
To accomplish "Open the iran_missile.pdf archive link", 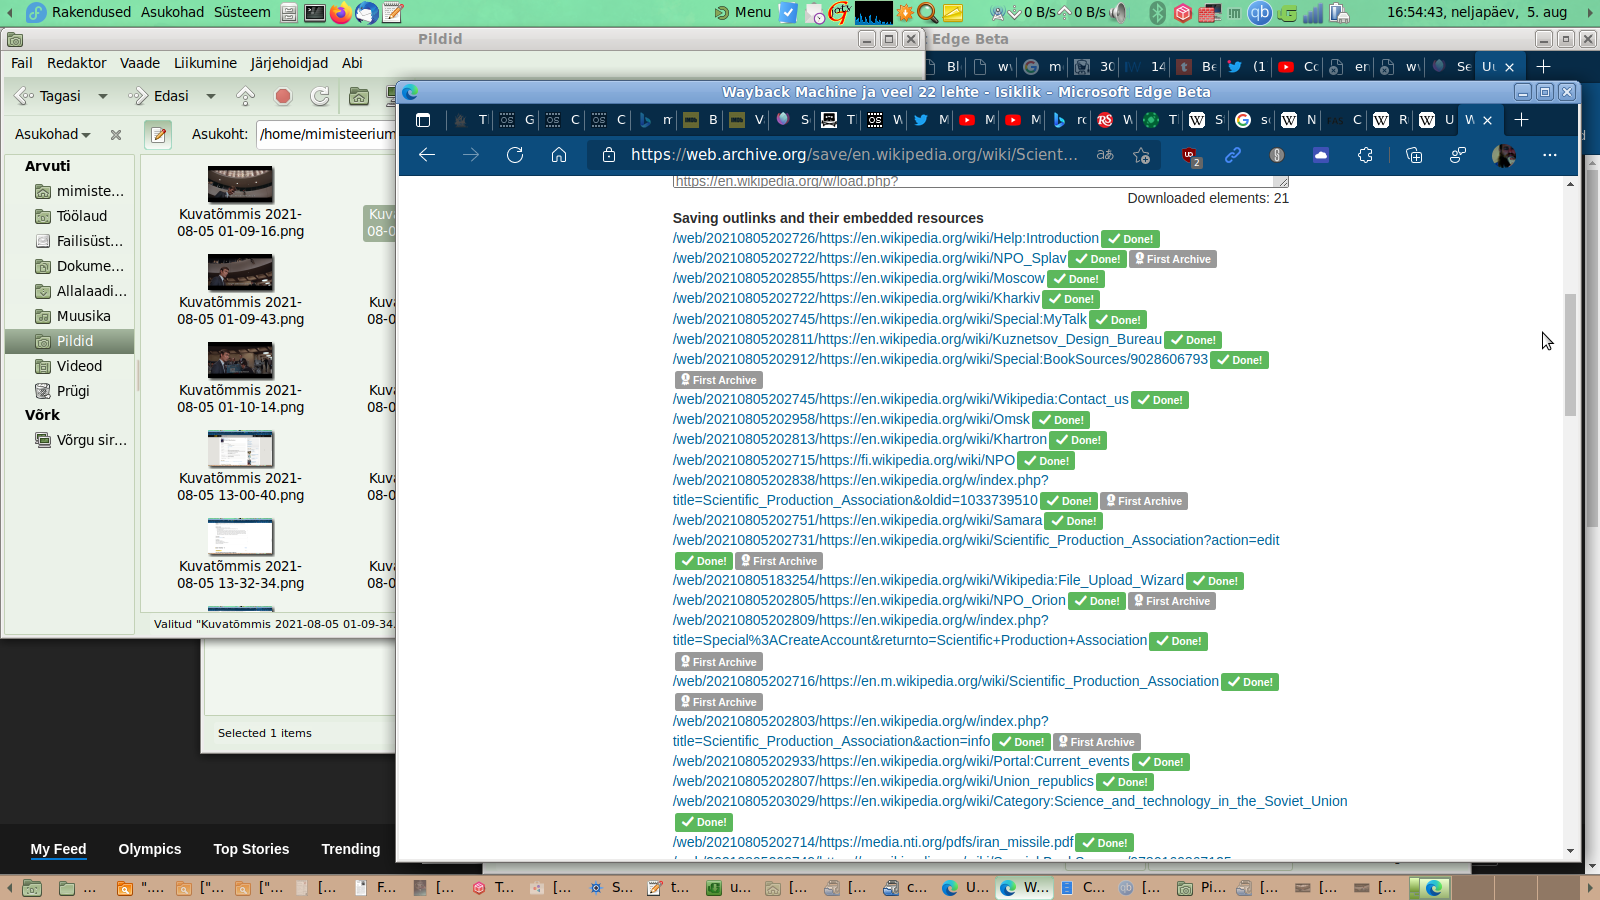I will [x=873, y=842].
